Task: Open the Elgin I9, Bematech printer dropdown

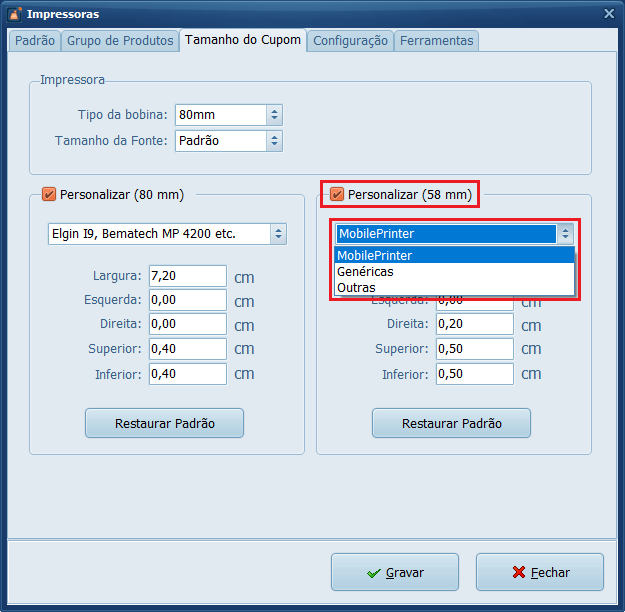Action: point(278,234)
